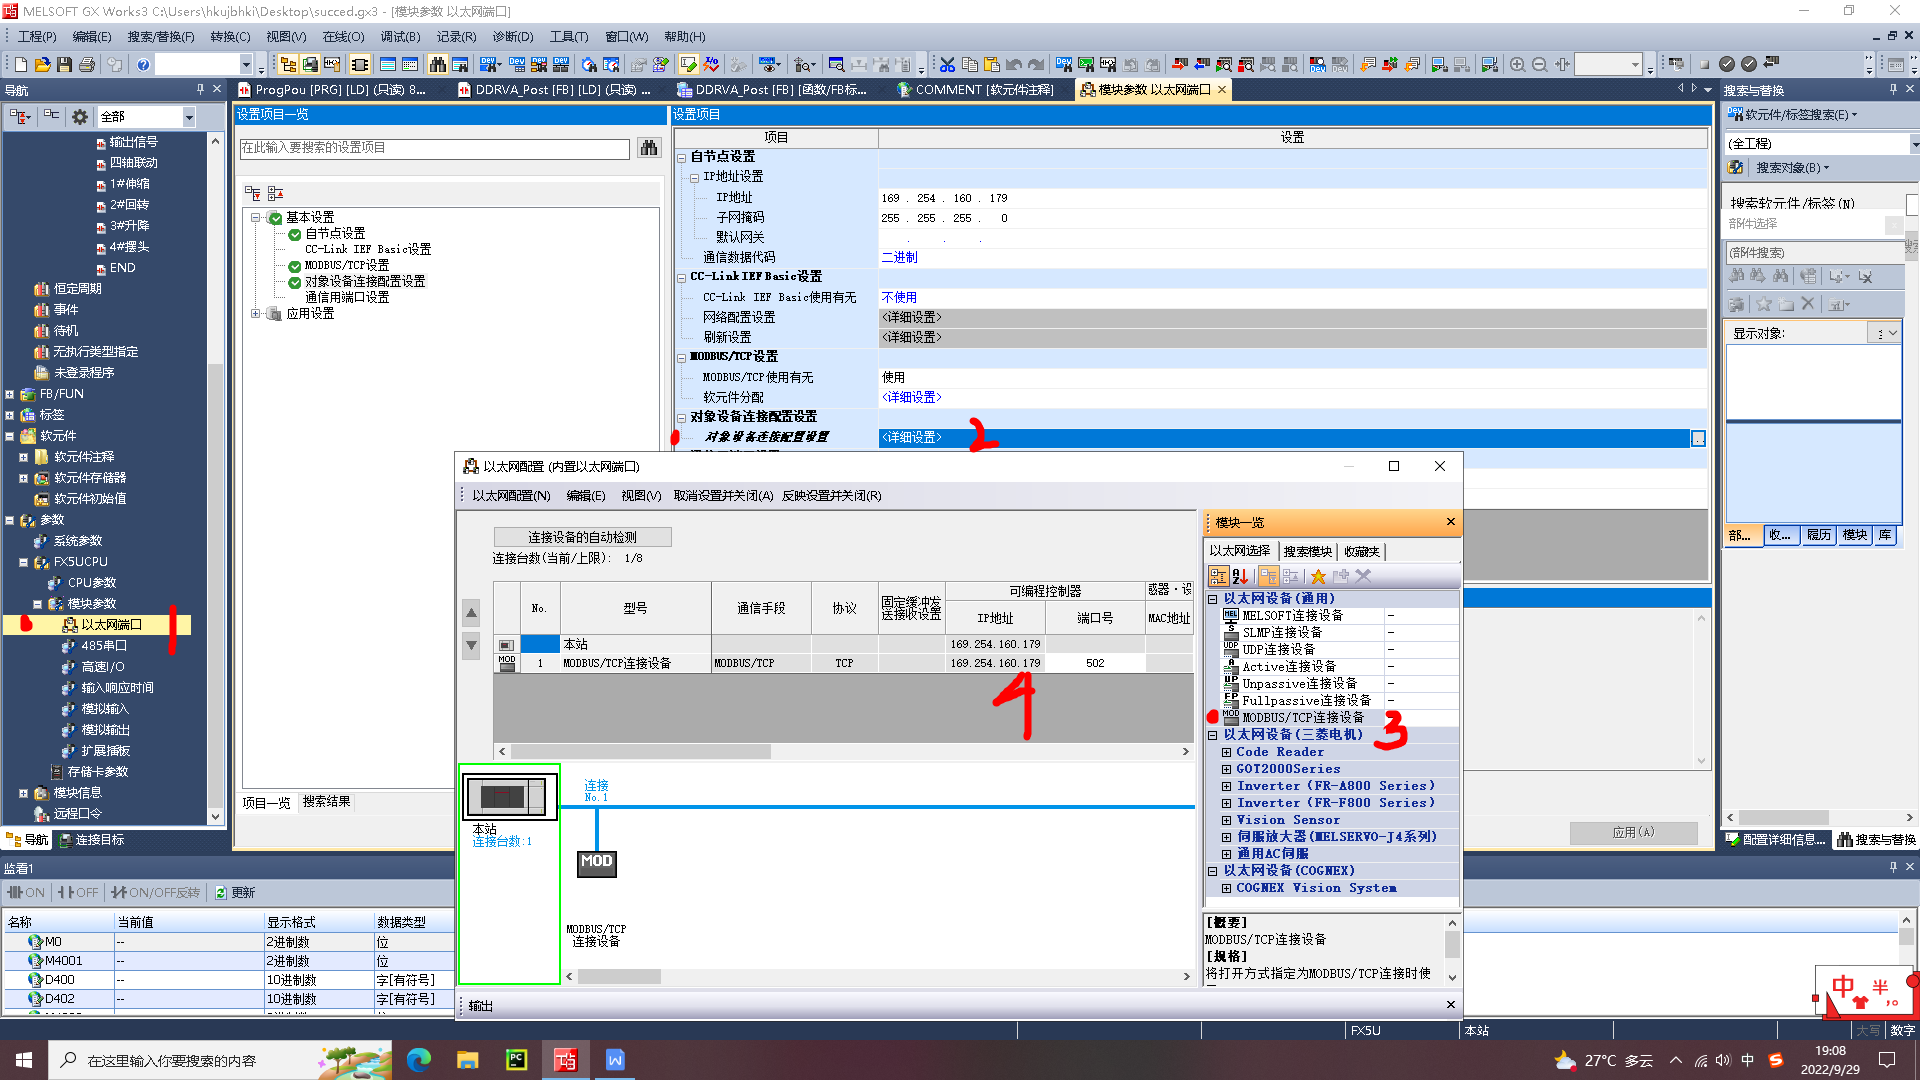The image size is (1920, 1080).
Task: Click the category view icon in module list toolbar
Action: tap(1218, 577)
